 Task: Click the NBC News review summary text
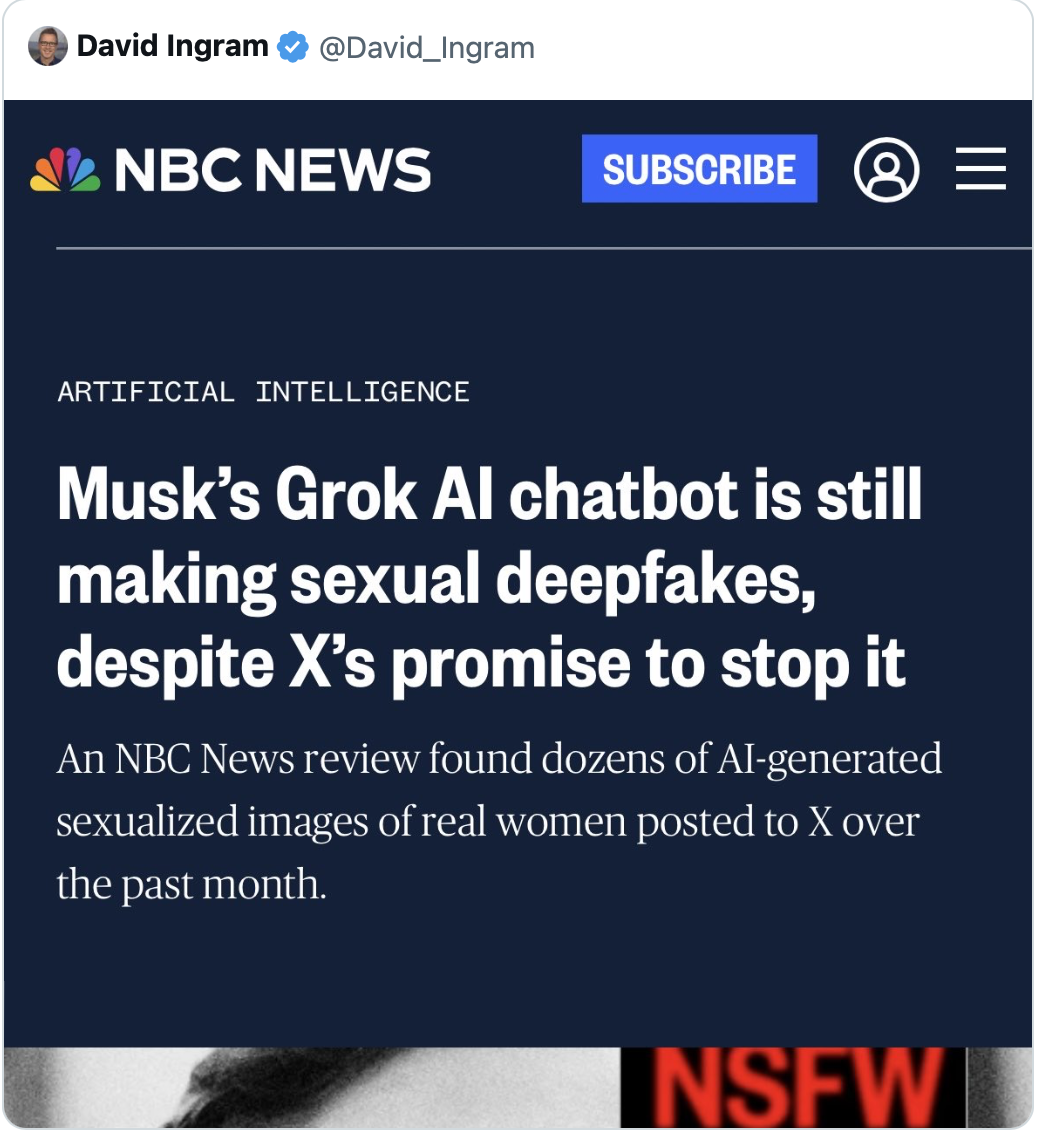click(498, 821)
